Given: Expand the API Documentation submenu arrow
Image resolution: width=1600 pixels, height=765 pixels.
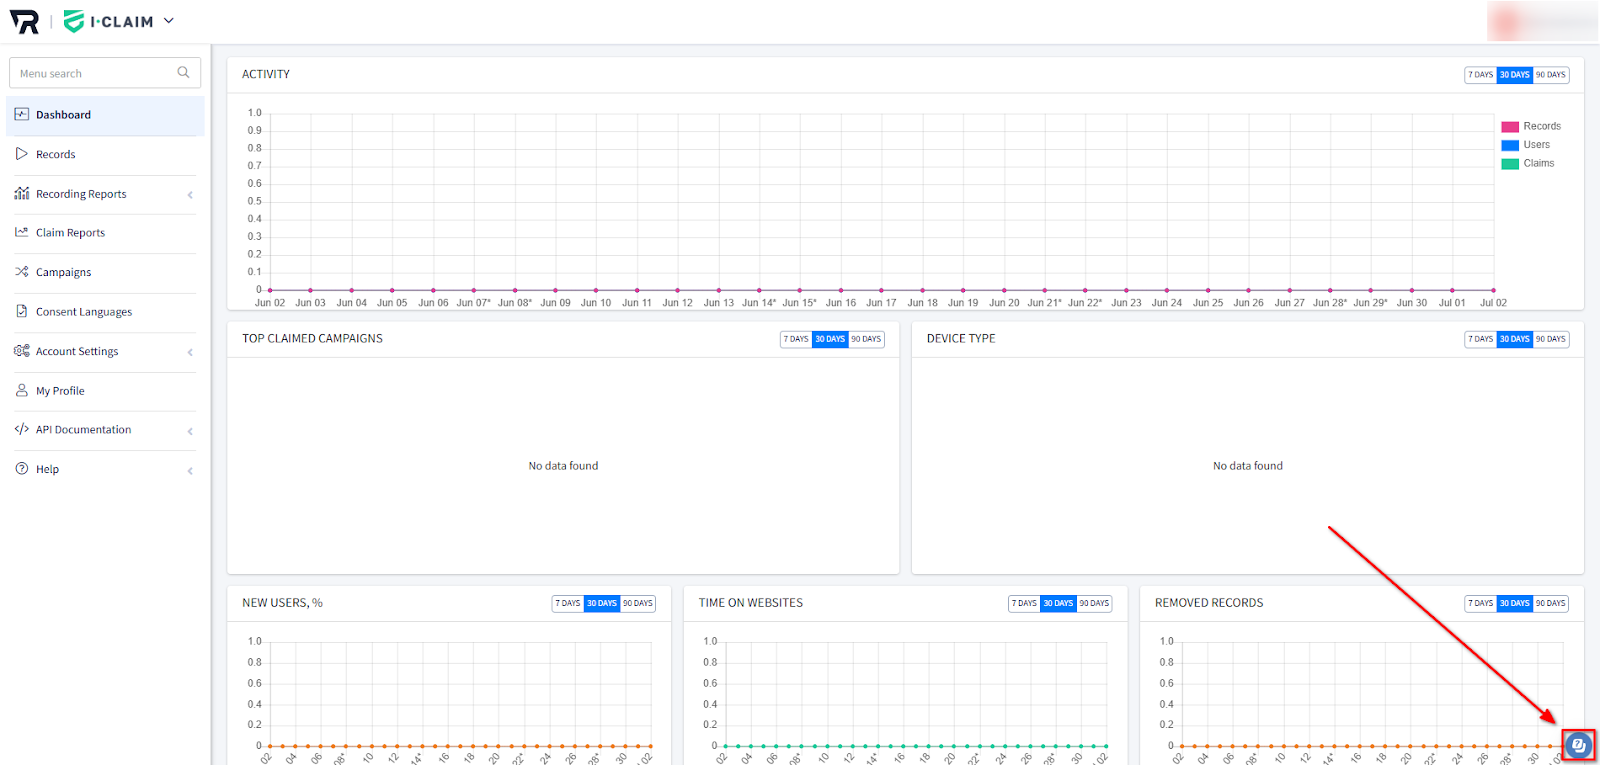Looking at the screenshot, I should click(x=190, y=431).
